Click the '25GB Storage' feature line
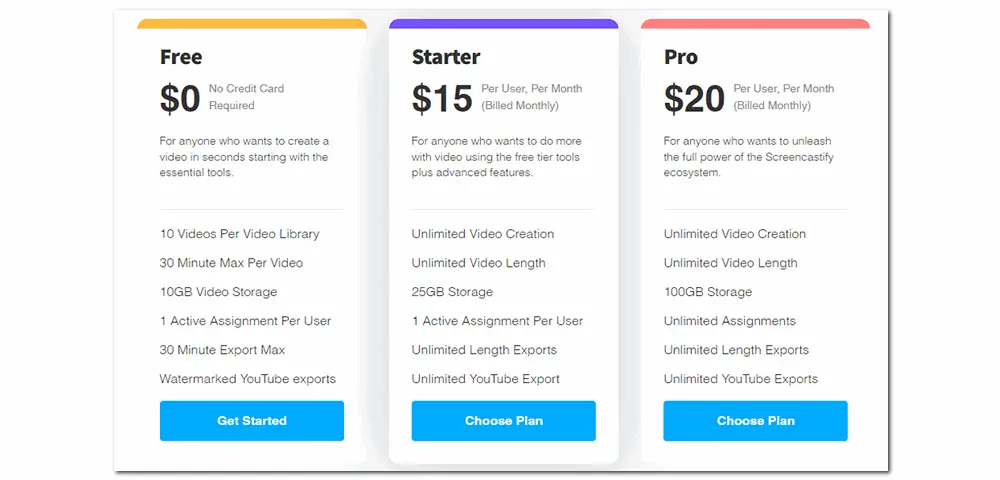 coord(452,292)
